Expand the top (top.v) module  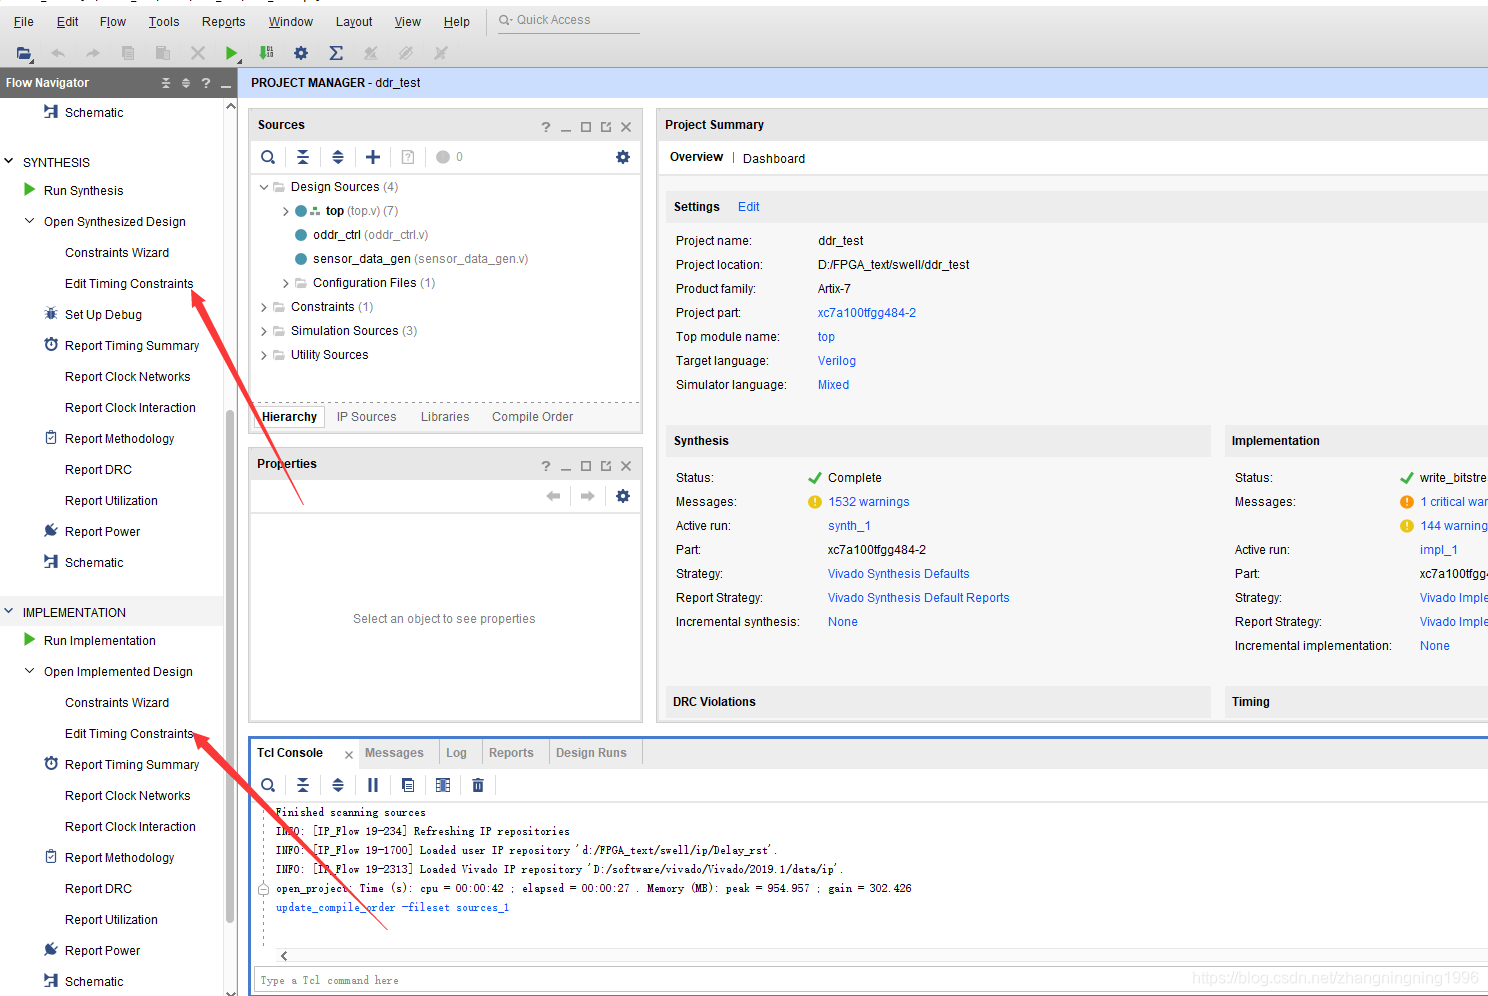click(286, 211)
